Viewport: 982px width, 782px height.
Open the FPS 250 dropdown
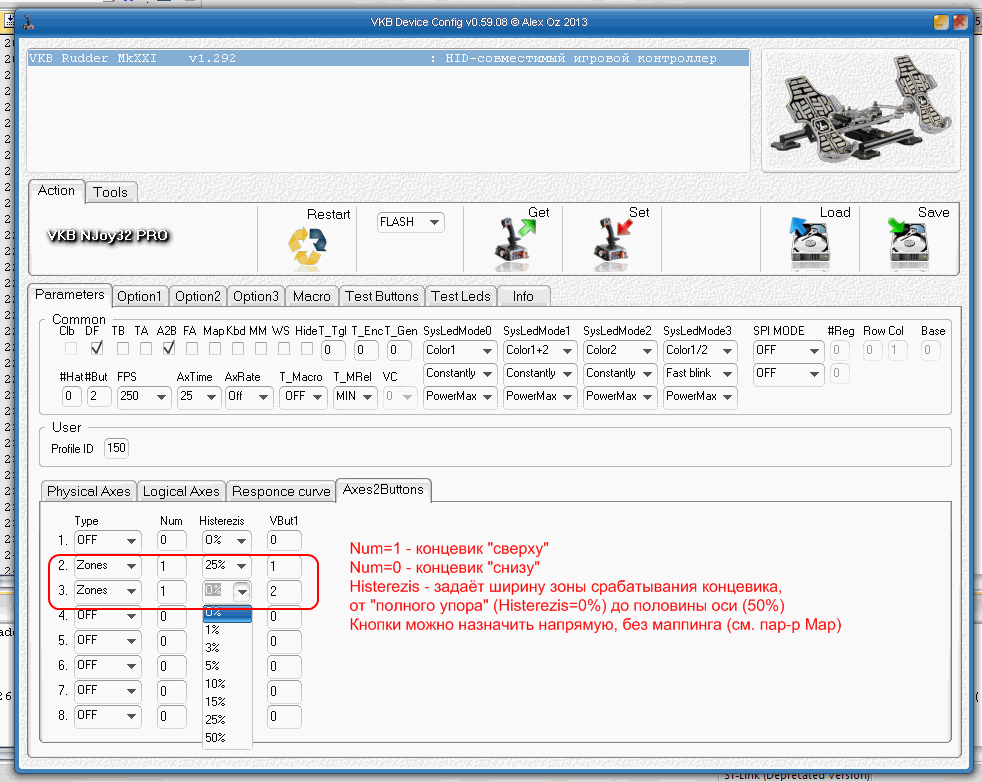tap(143, 396)
